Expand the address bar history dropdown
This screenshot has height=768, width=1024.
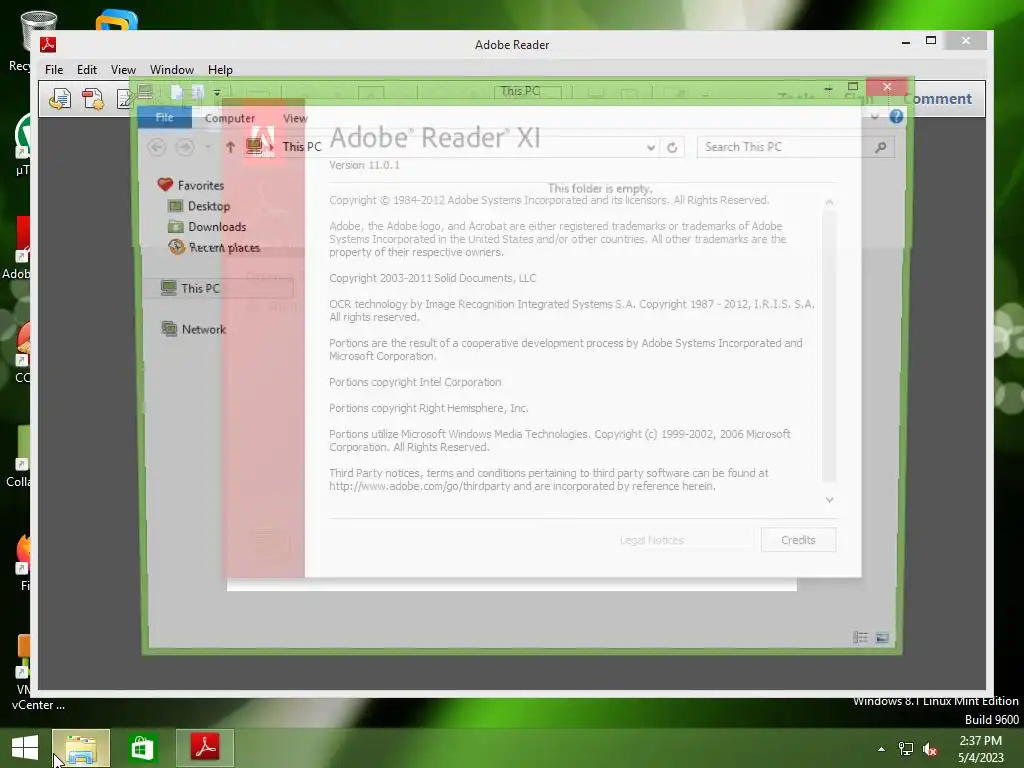tap(650, 148)
